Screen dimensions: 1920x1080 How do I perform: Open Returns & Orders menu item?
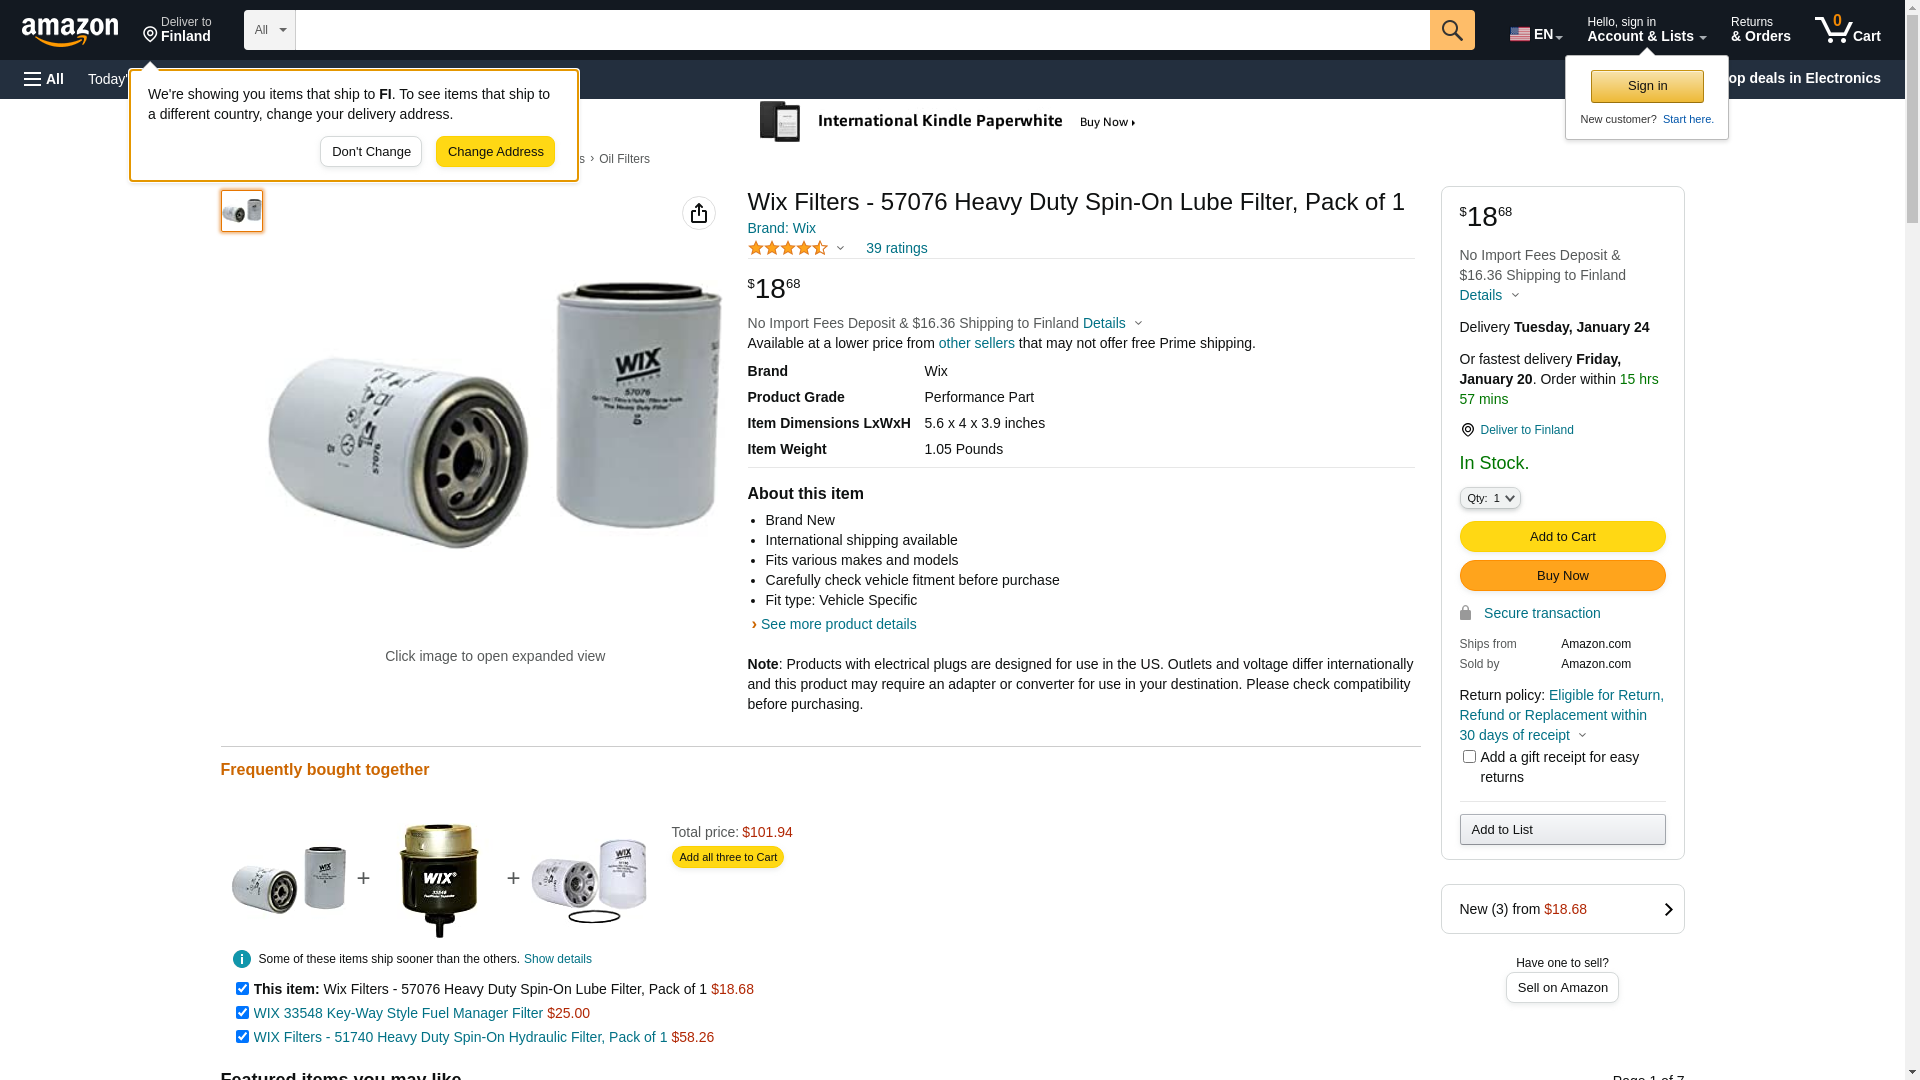(1761, 30)
